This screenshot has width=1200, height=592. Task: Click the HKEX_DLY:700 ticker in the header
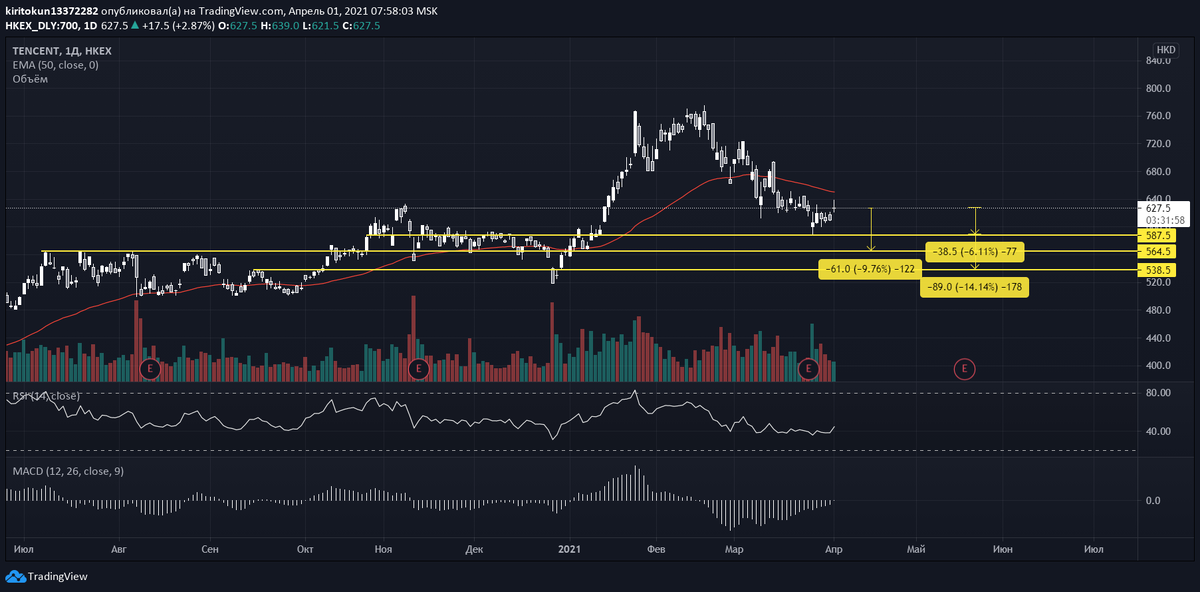(42, 25)
